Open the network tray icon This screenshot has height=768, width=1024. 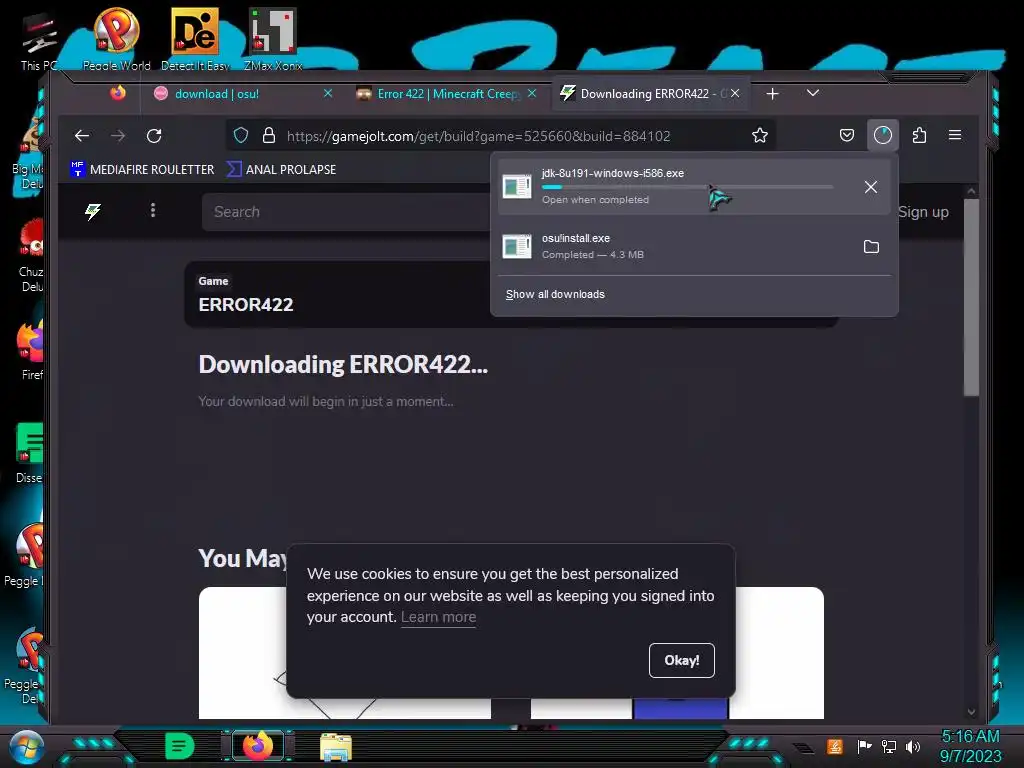(889, 746)
